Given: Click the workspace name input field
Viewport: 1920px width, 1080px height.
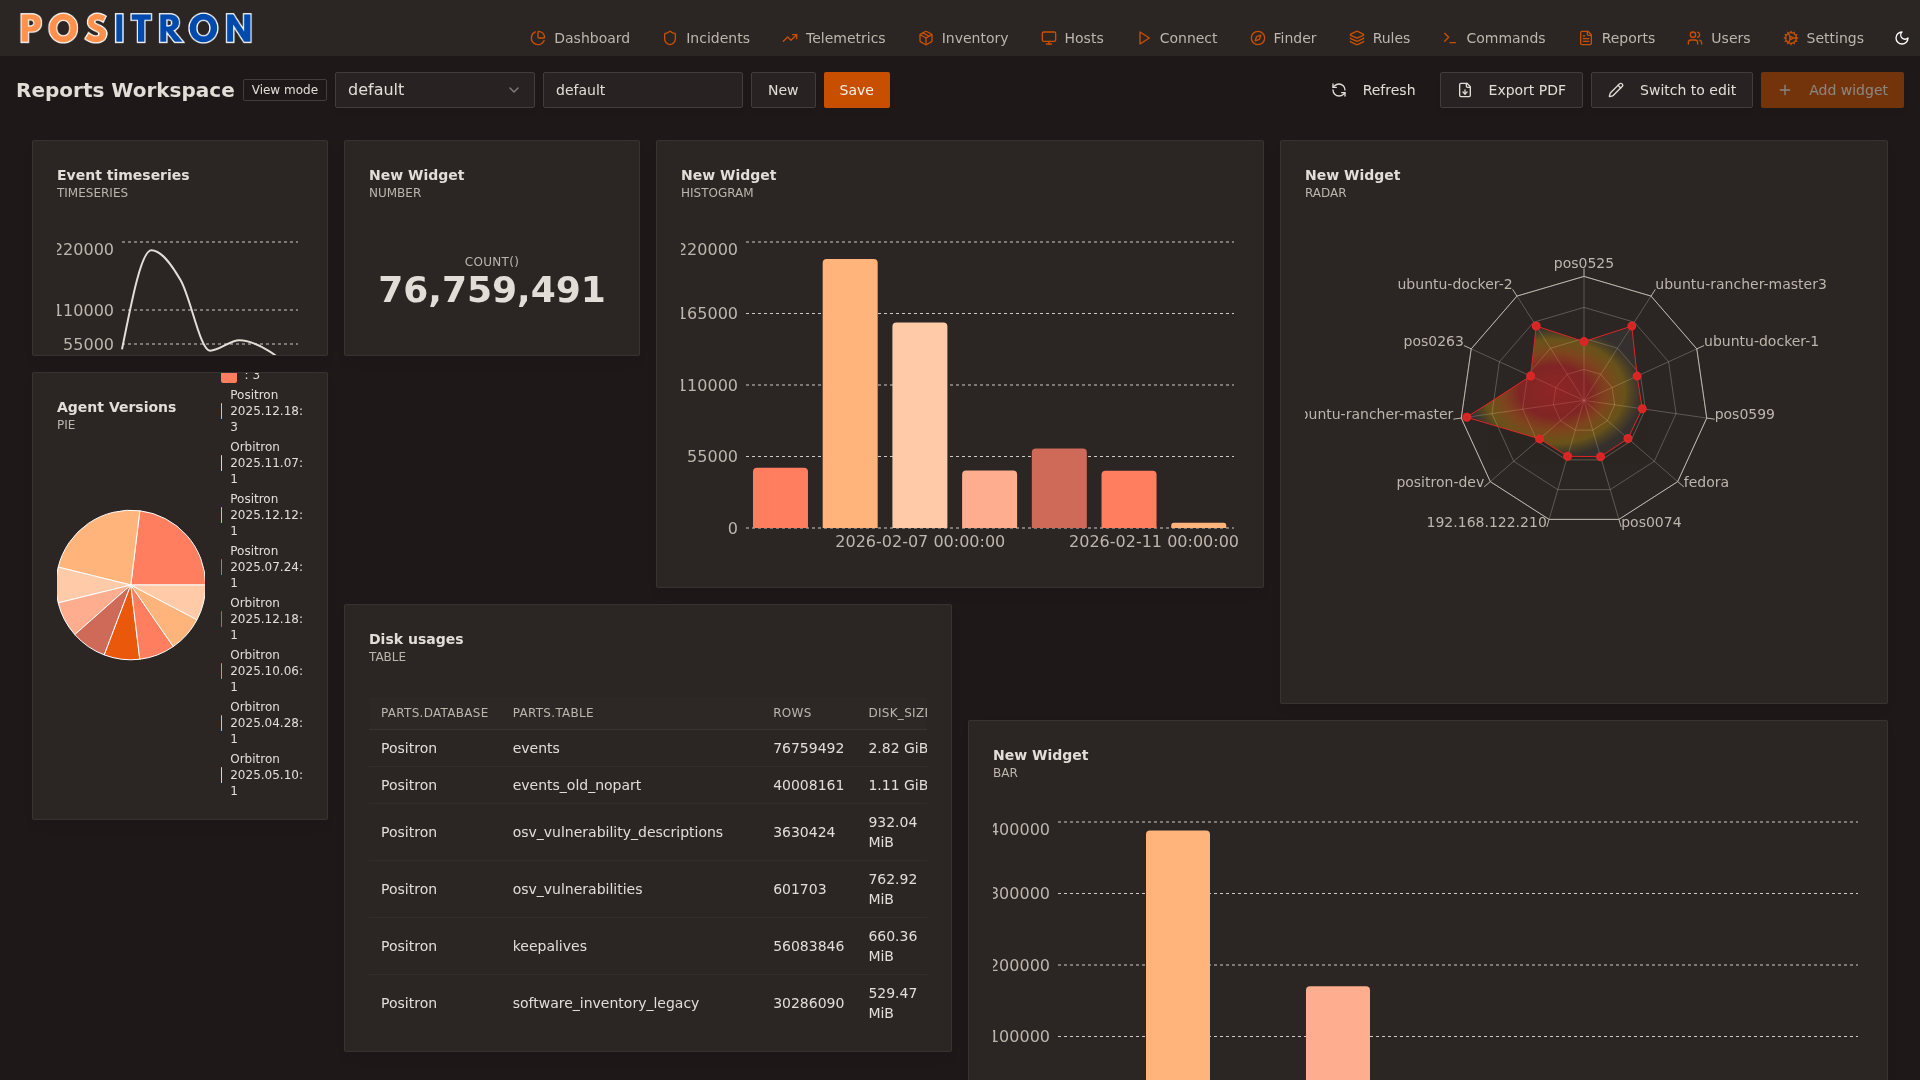Looking at the screenshot, I should [642, 90].
